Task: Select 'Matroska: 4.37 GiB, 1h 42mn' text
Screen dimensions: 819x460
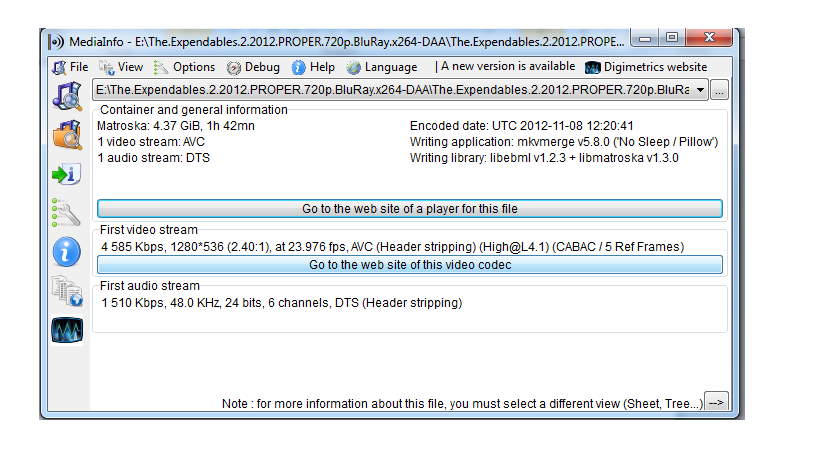Action: point(176,126)
